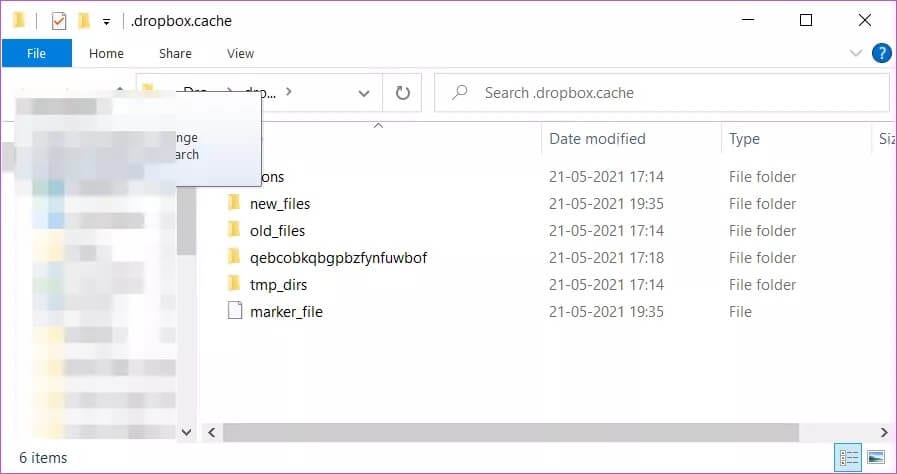The height and width of the screenshot is (474, 897).
Task: Click window system folder icon in title bar
Action: [x=19, y=21]
